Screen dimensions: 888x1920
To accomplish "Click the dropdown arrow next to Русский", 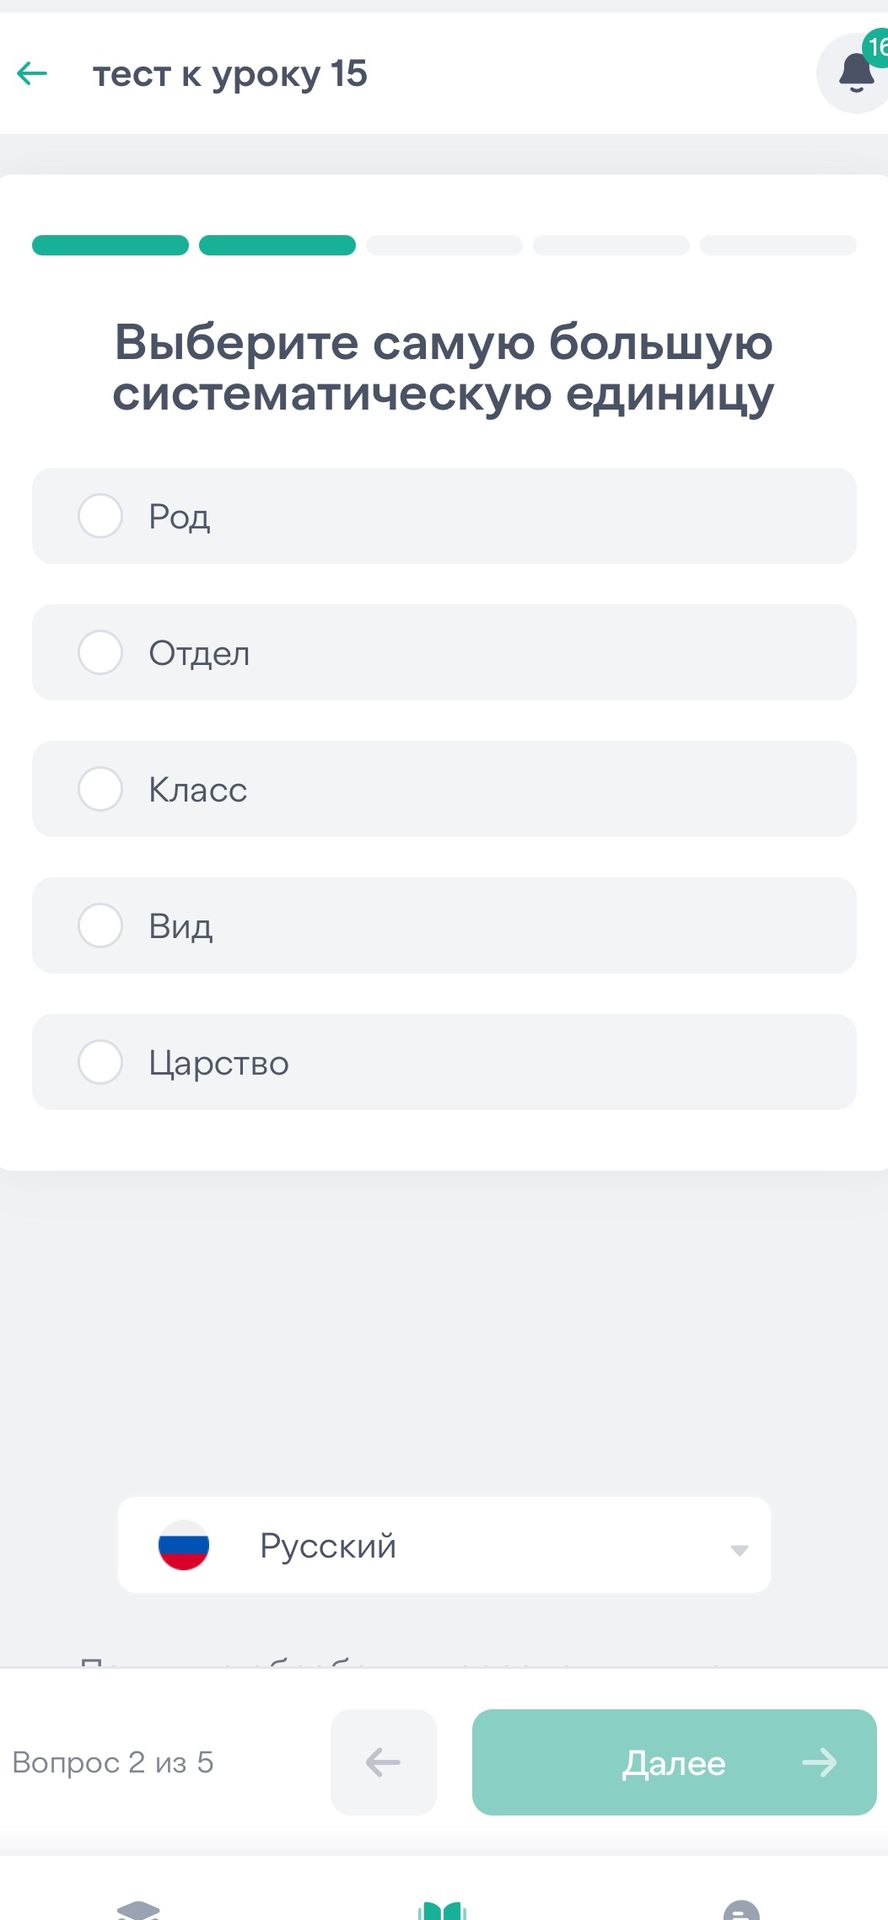I will point(739,1550).
